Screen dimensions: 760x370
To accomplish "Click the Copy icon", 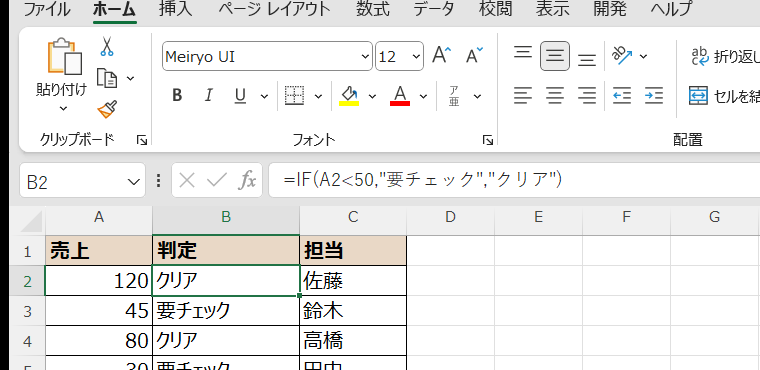I will 107,78.
